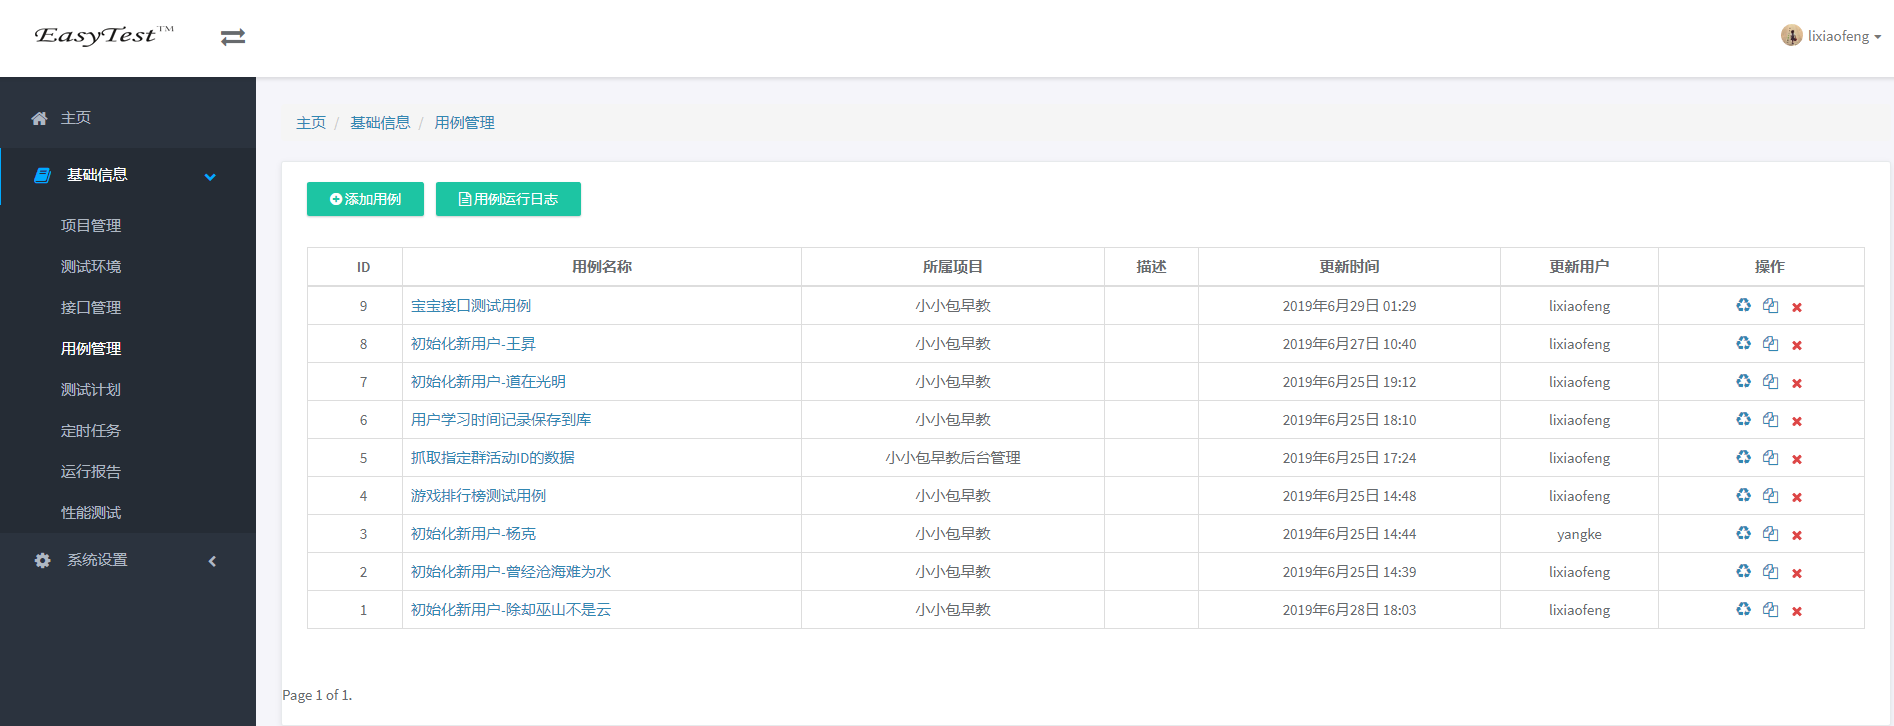
Task: Click the home icon beside 主页 in sidebar
Action: 39,118
